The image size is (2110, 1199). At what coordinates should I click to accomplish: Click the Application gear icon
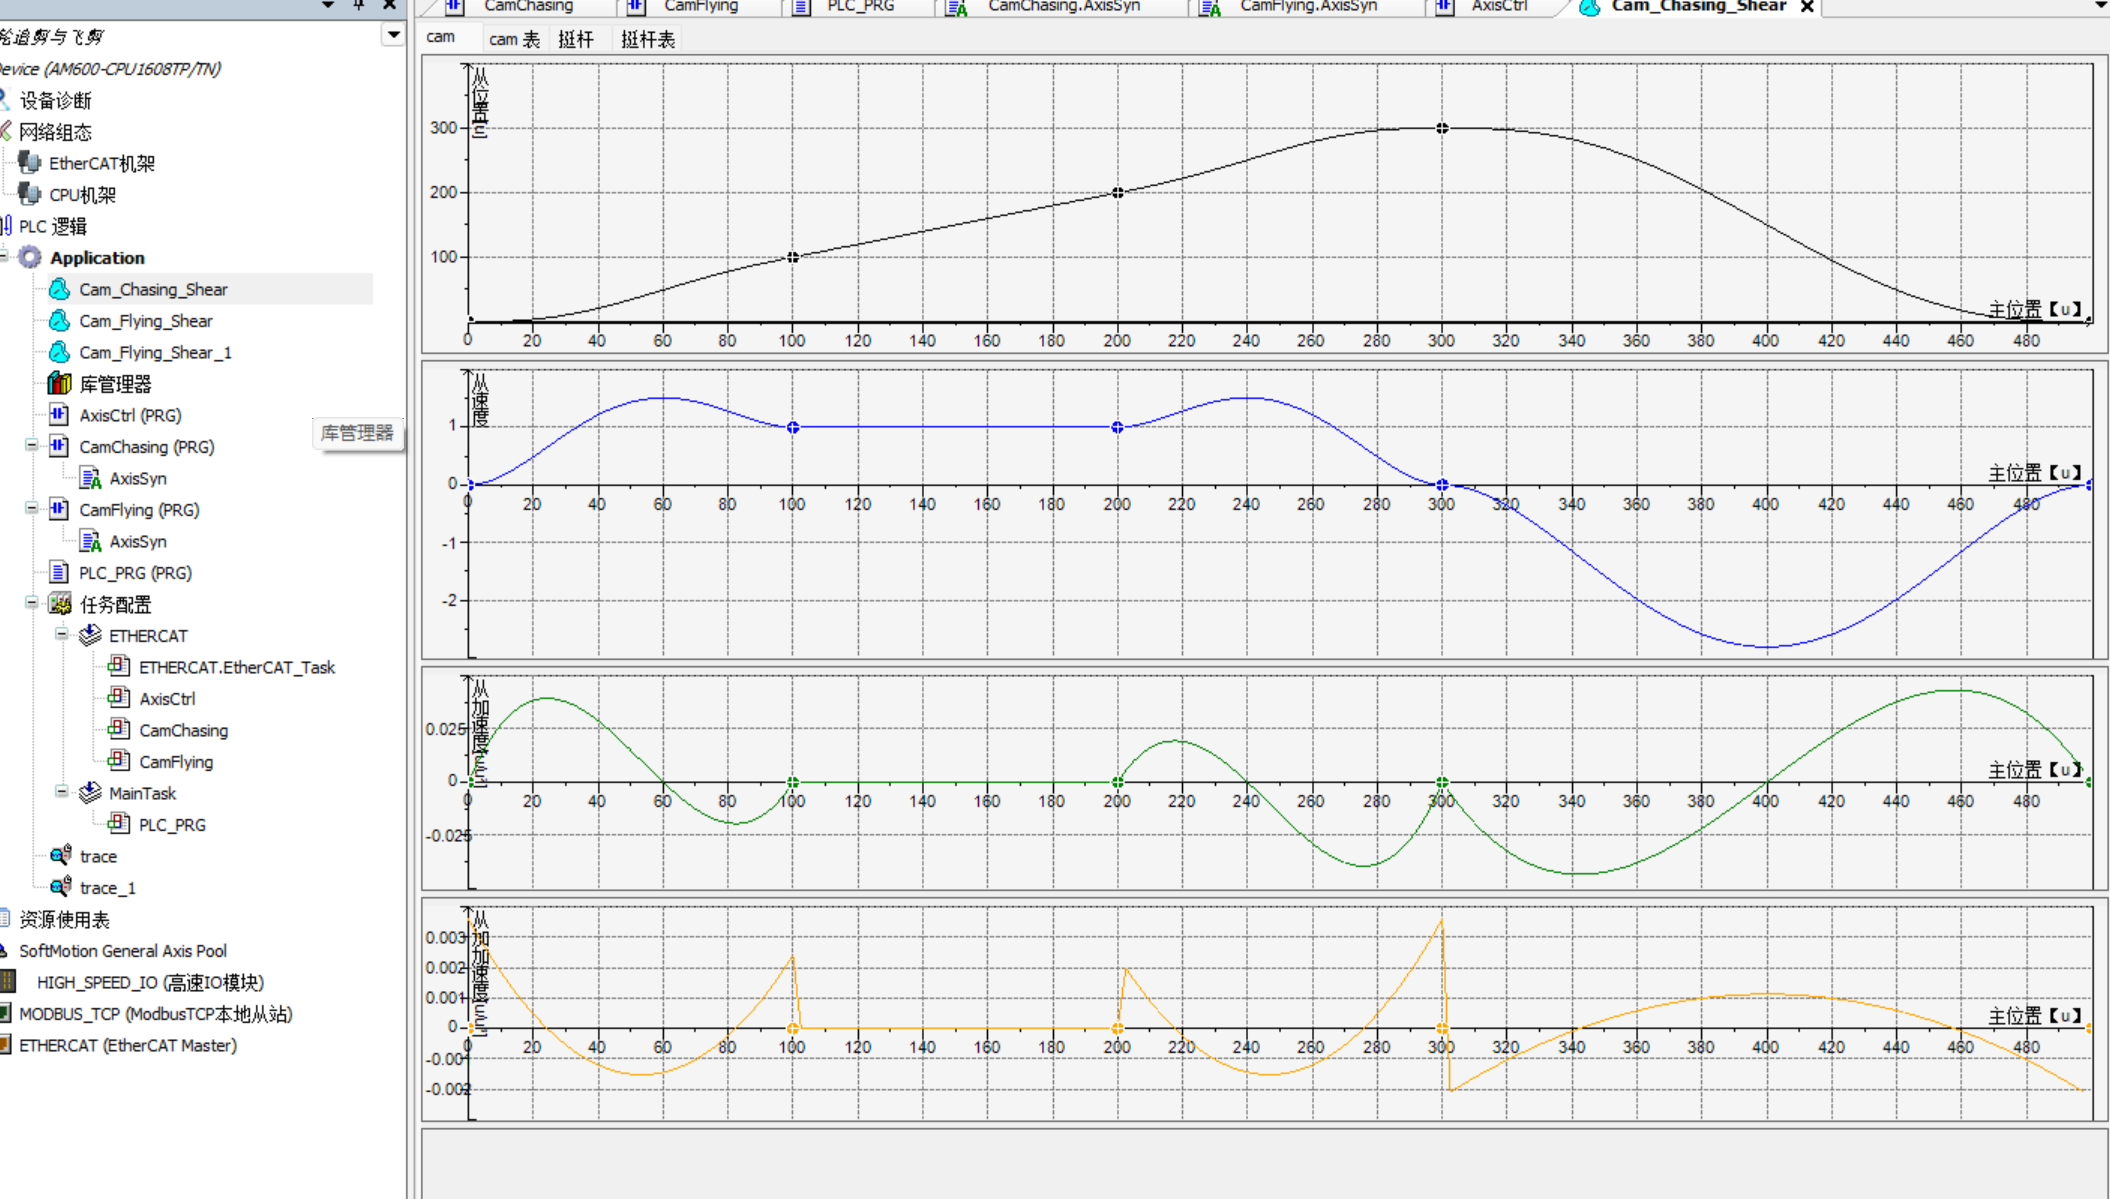(30, 258)
